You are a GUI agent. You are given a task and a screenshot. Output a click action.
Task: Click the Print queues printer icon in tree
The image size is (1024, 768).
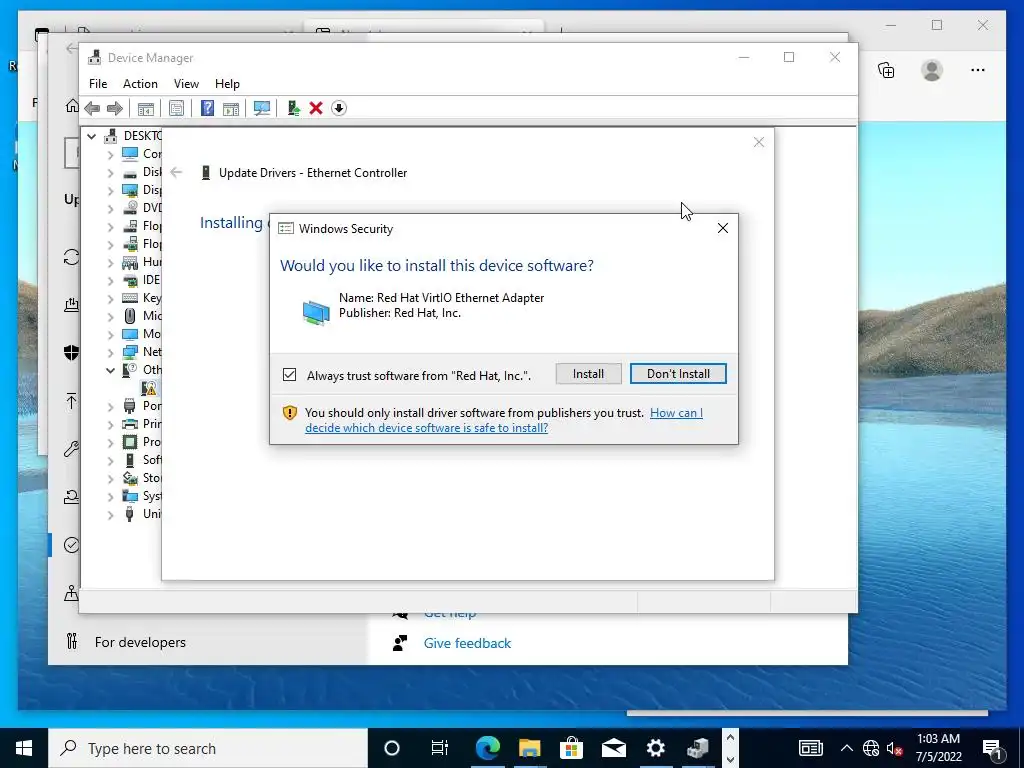[x=131, y=424]
